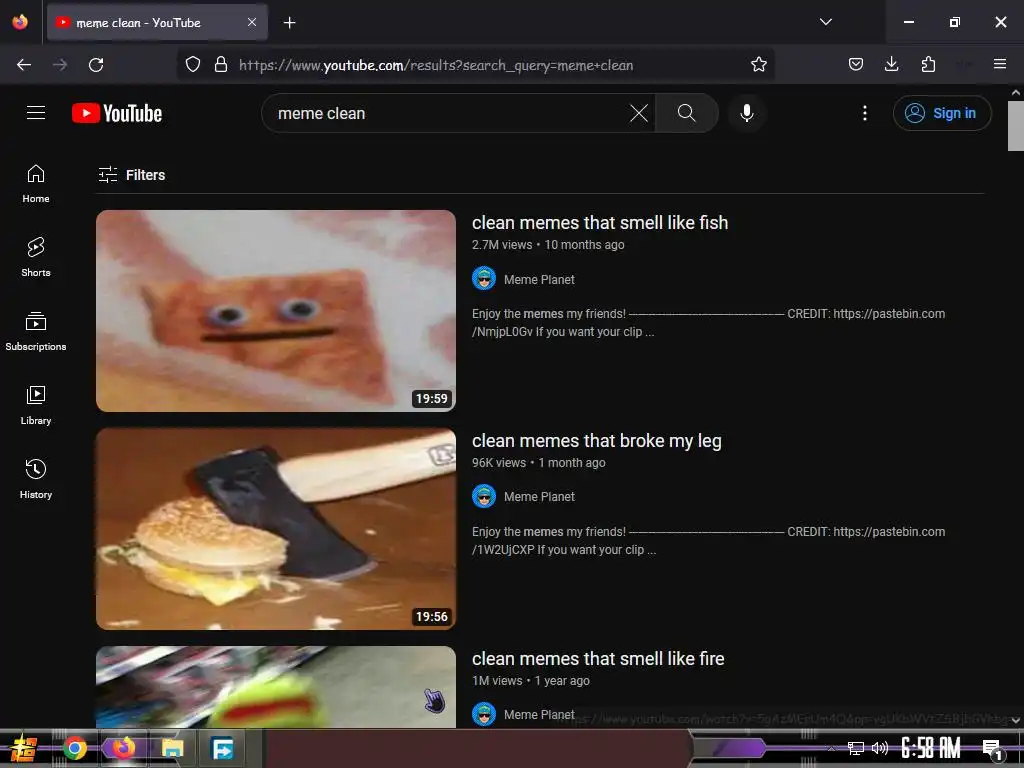
Task: Open Firefox downloads panel
Action: point(891,64)
